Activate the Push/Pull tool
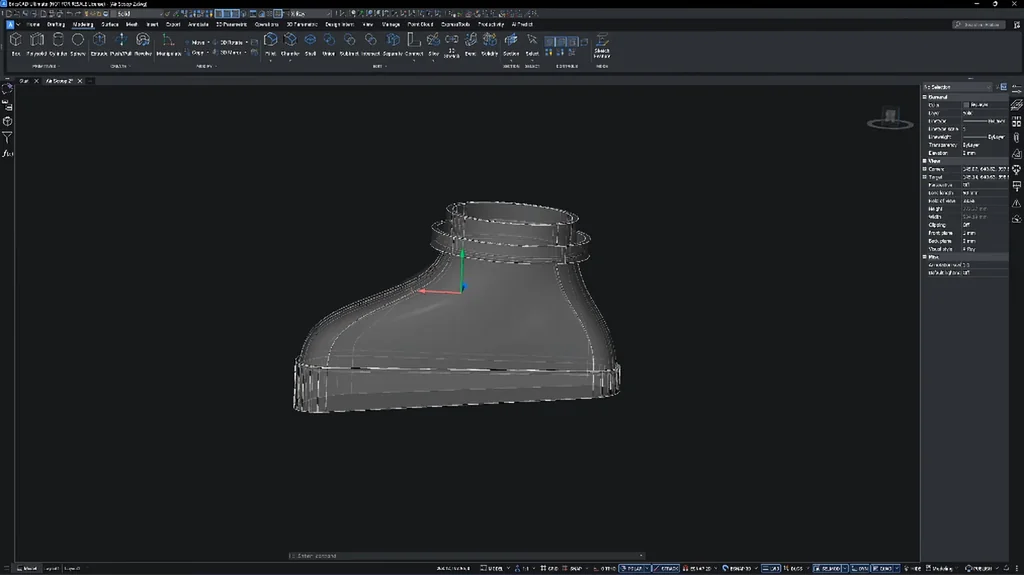This screenshot has width=1024, height=575. [x=121, y=44]
